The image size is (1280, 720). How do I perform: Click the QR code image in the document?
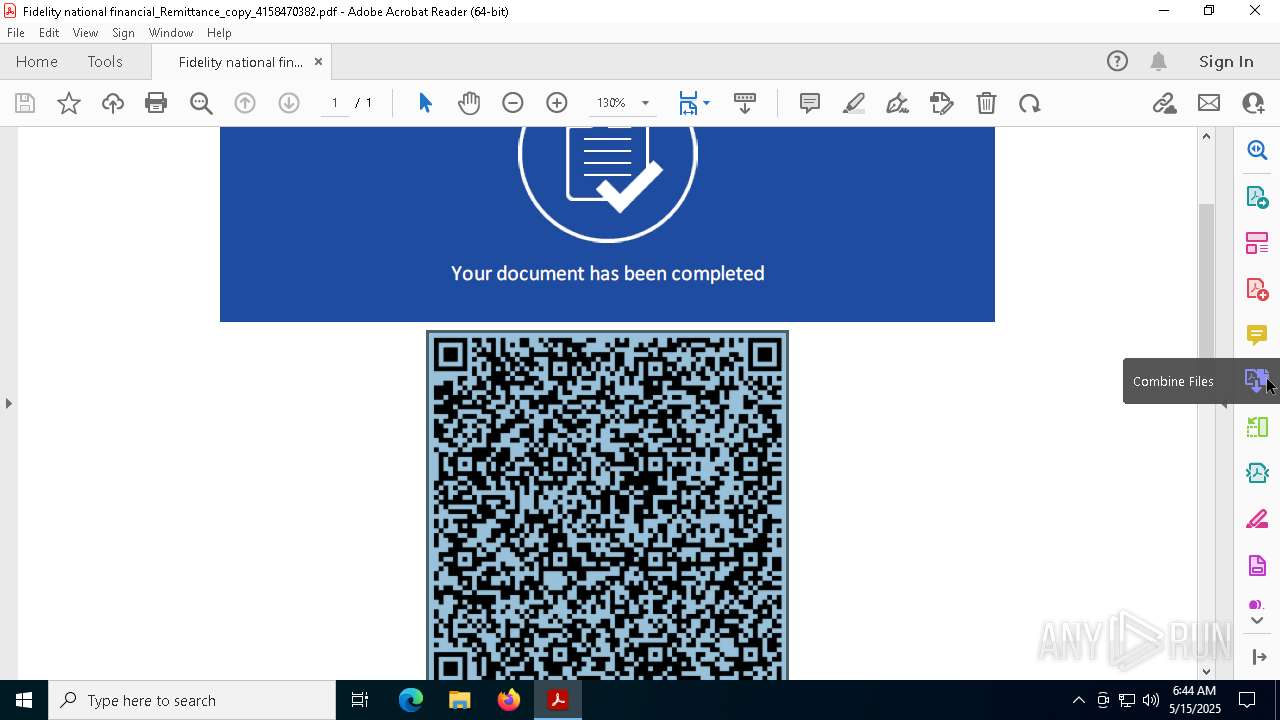[607, 505]
